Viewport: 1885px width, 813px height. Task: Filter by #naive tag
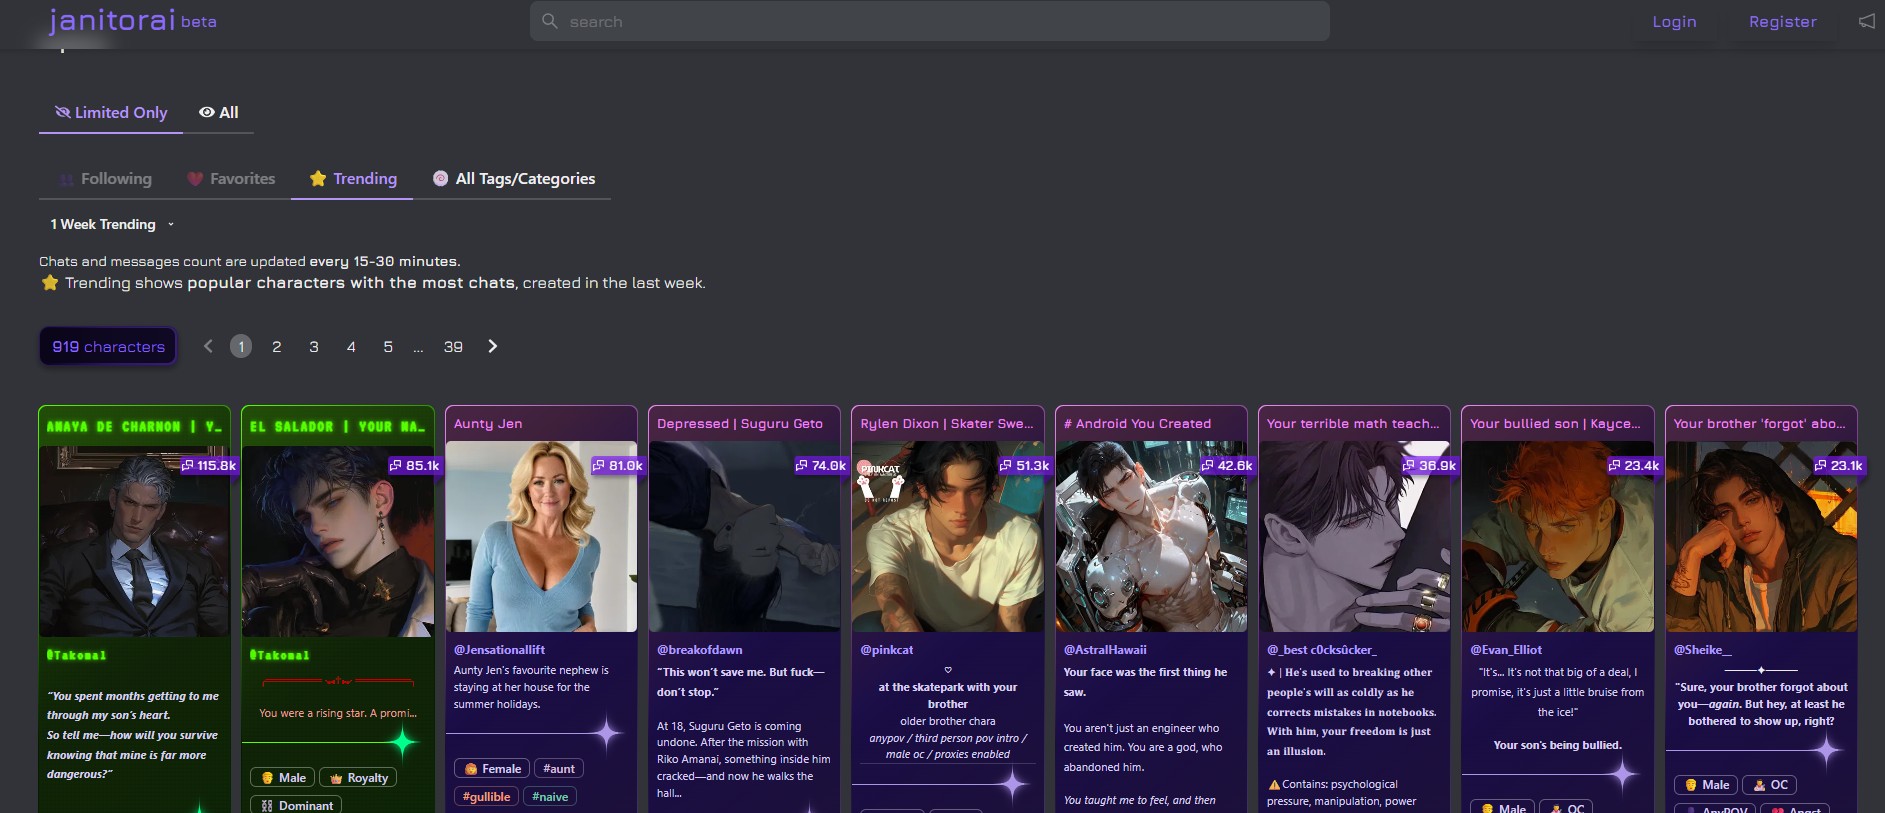point(550,797)
